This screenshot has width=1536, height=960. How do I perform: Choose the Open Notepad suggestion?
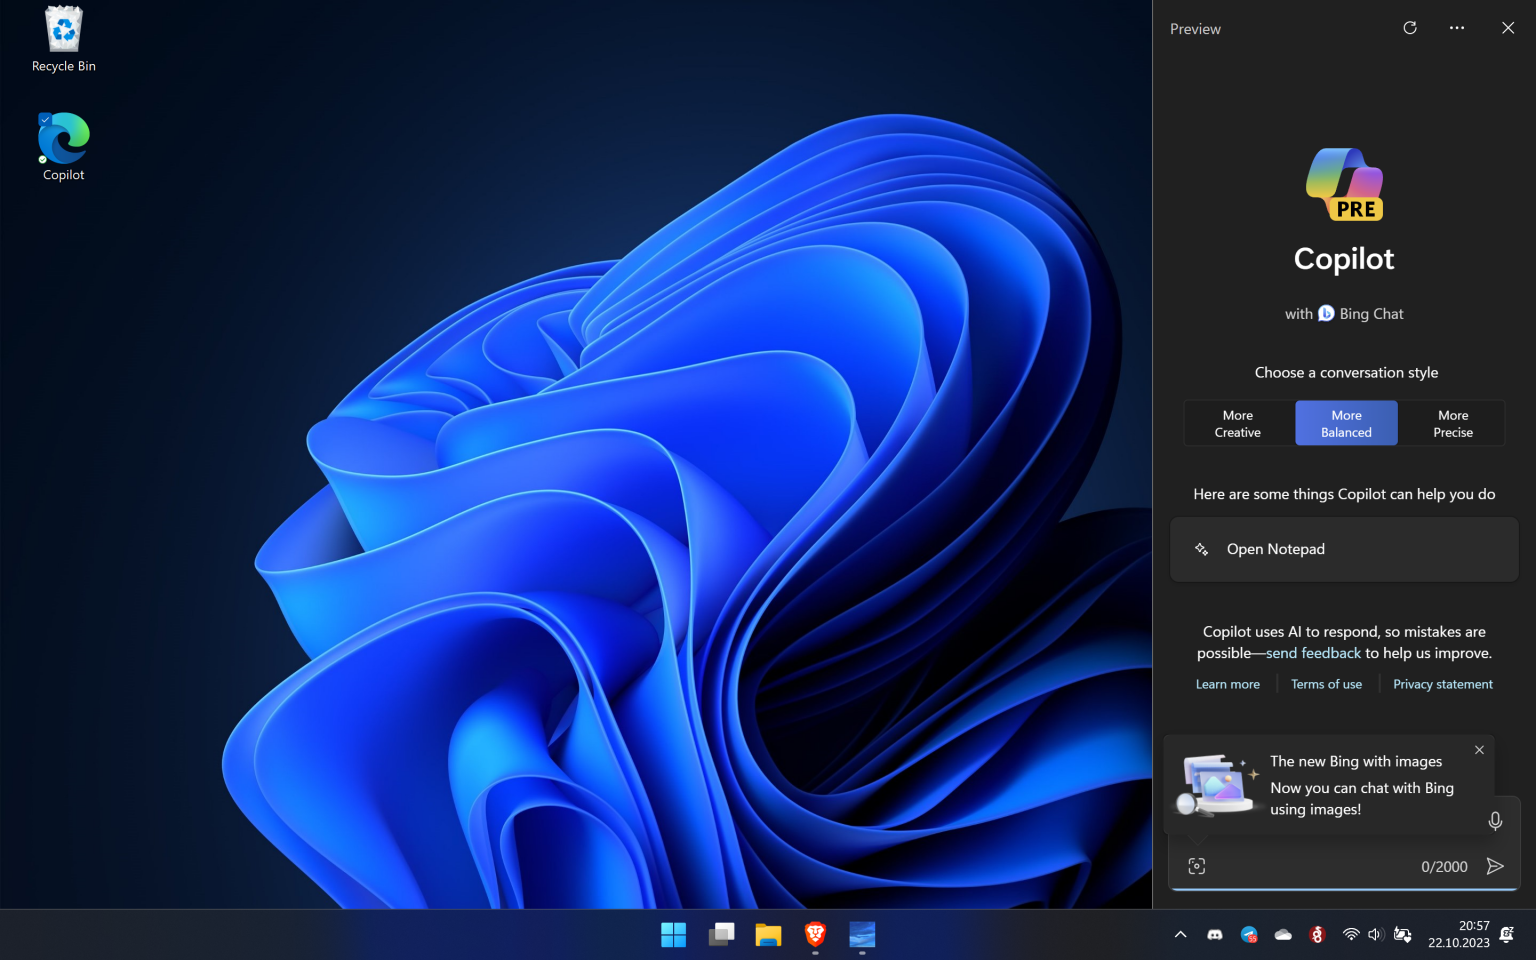tap(1344, 549)
